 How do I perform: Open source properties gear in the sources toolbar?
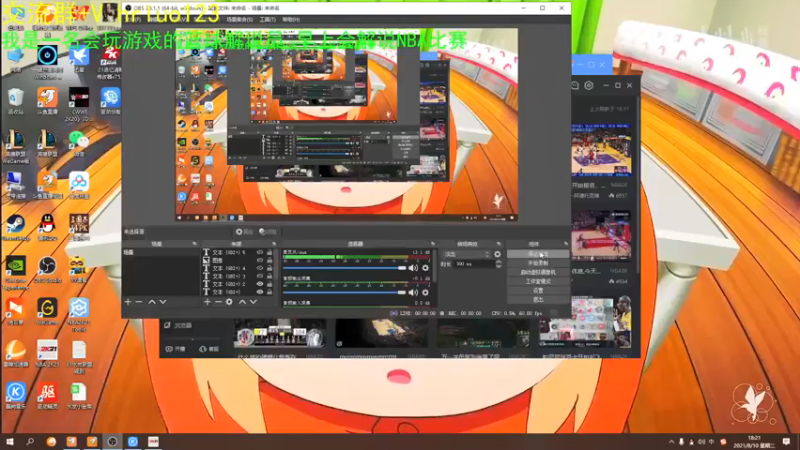point(229,302)
